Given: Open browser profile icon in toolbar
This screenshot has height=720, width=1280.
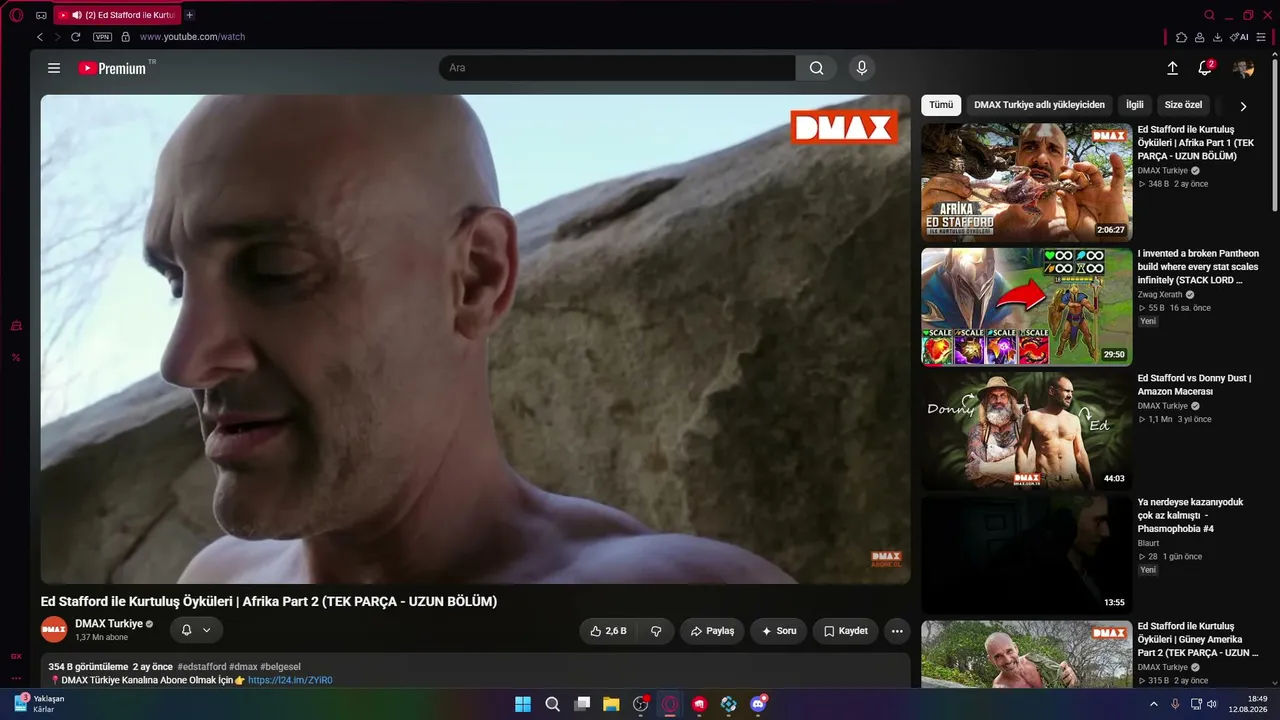Looking at the screenshot, I should (1199, 37).
